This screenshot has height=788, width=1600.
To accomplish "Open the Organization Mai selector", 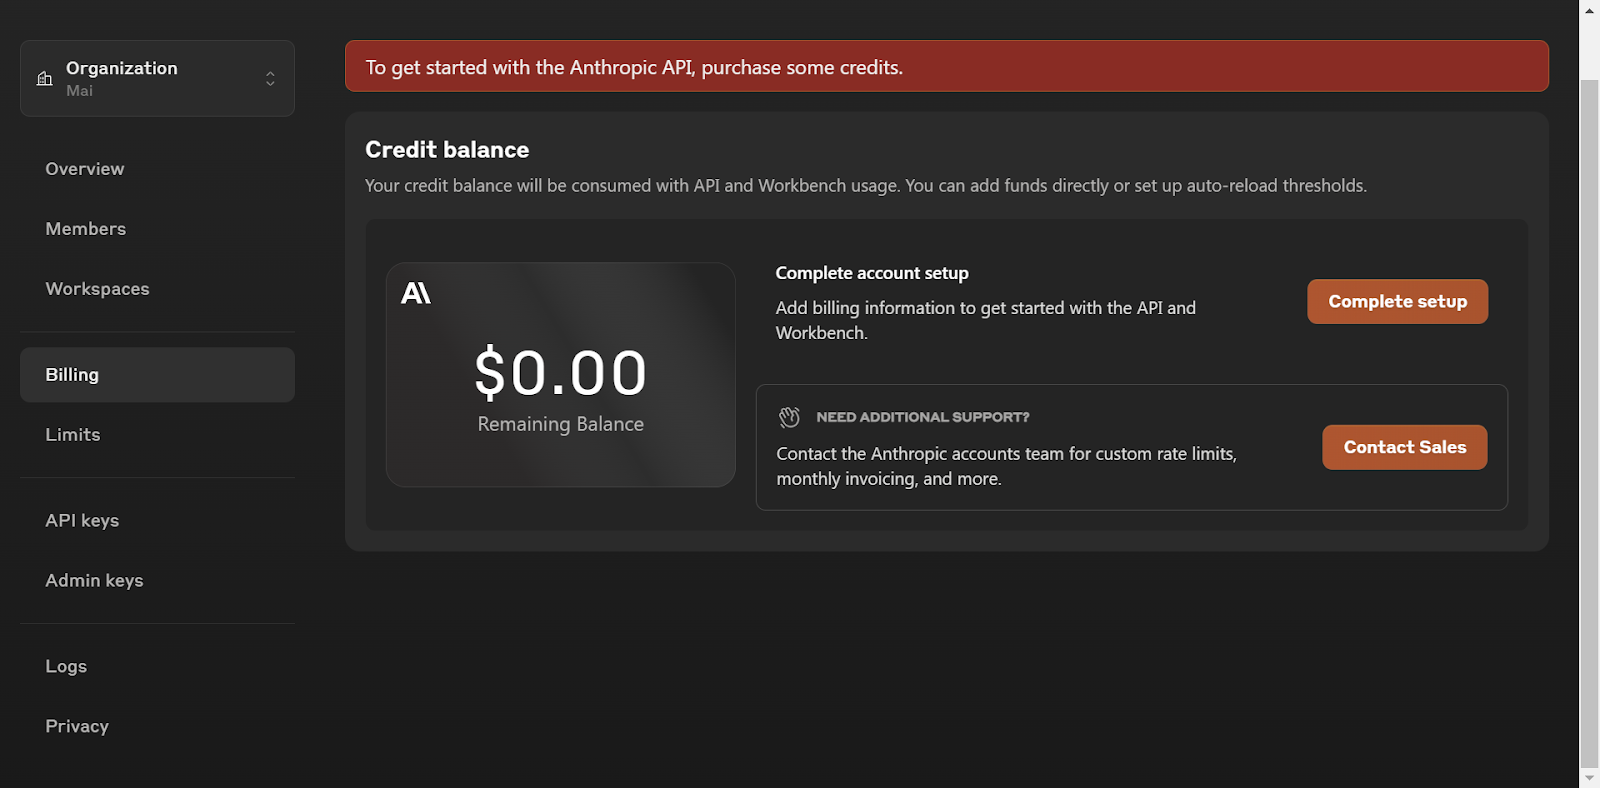I will pos(157,79).
